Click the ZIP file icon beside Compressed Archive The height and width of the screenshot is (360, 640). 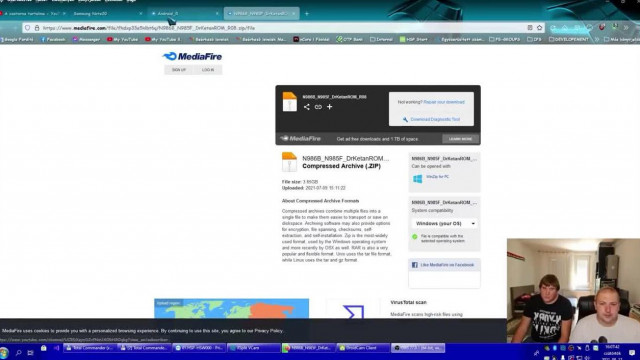pos(289,162)
